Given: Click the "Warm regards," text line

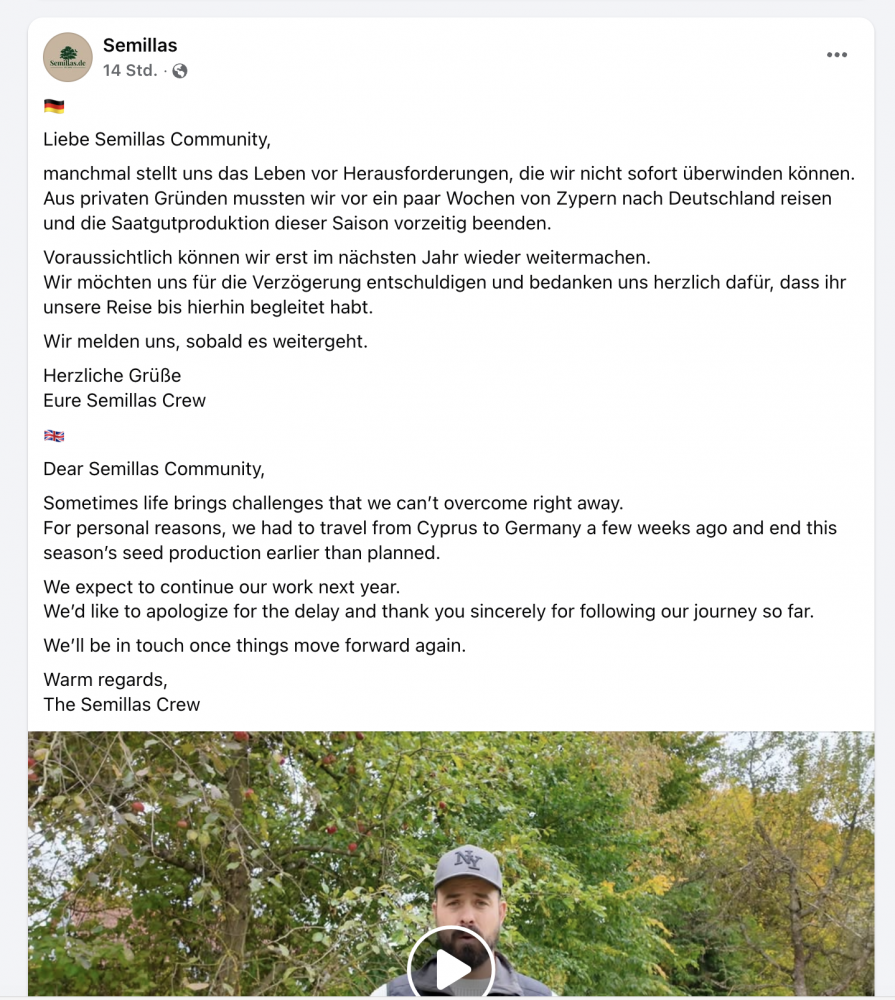Looking at the screenshot, I should [x=105, y=680].
